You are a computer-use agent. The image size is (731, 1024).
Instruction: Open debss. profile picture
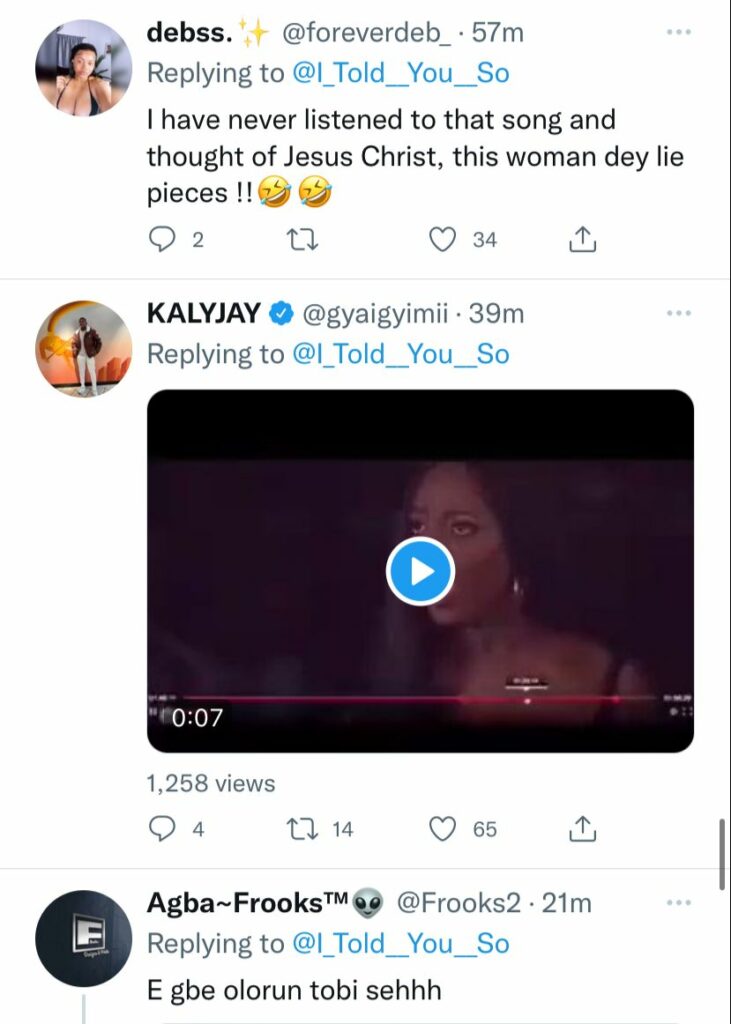(84, 68)
